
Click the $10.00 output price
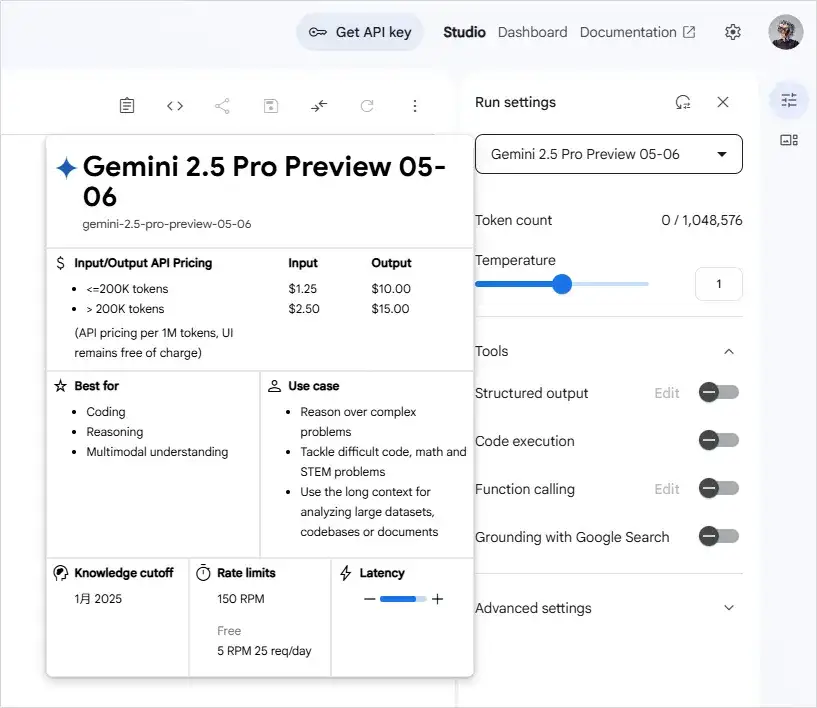391,289
